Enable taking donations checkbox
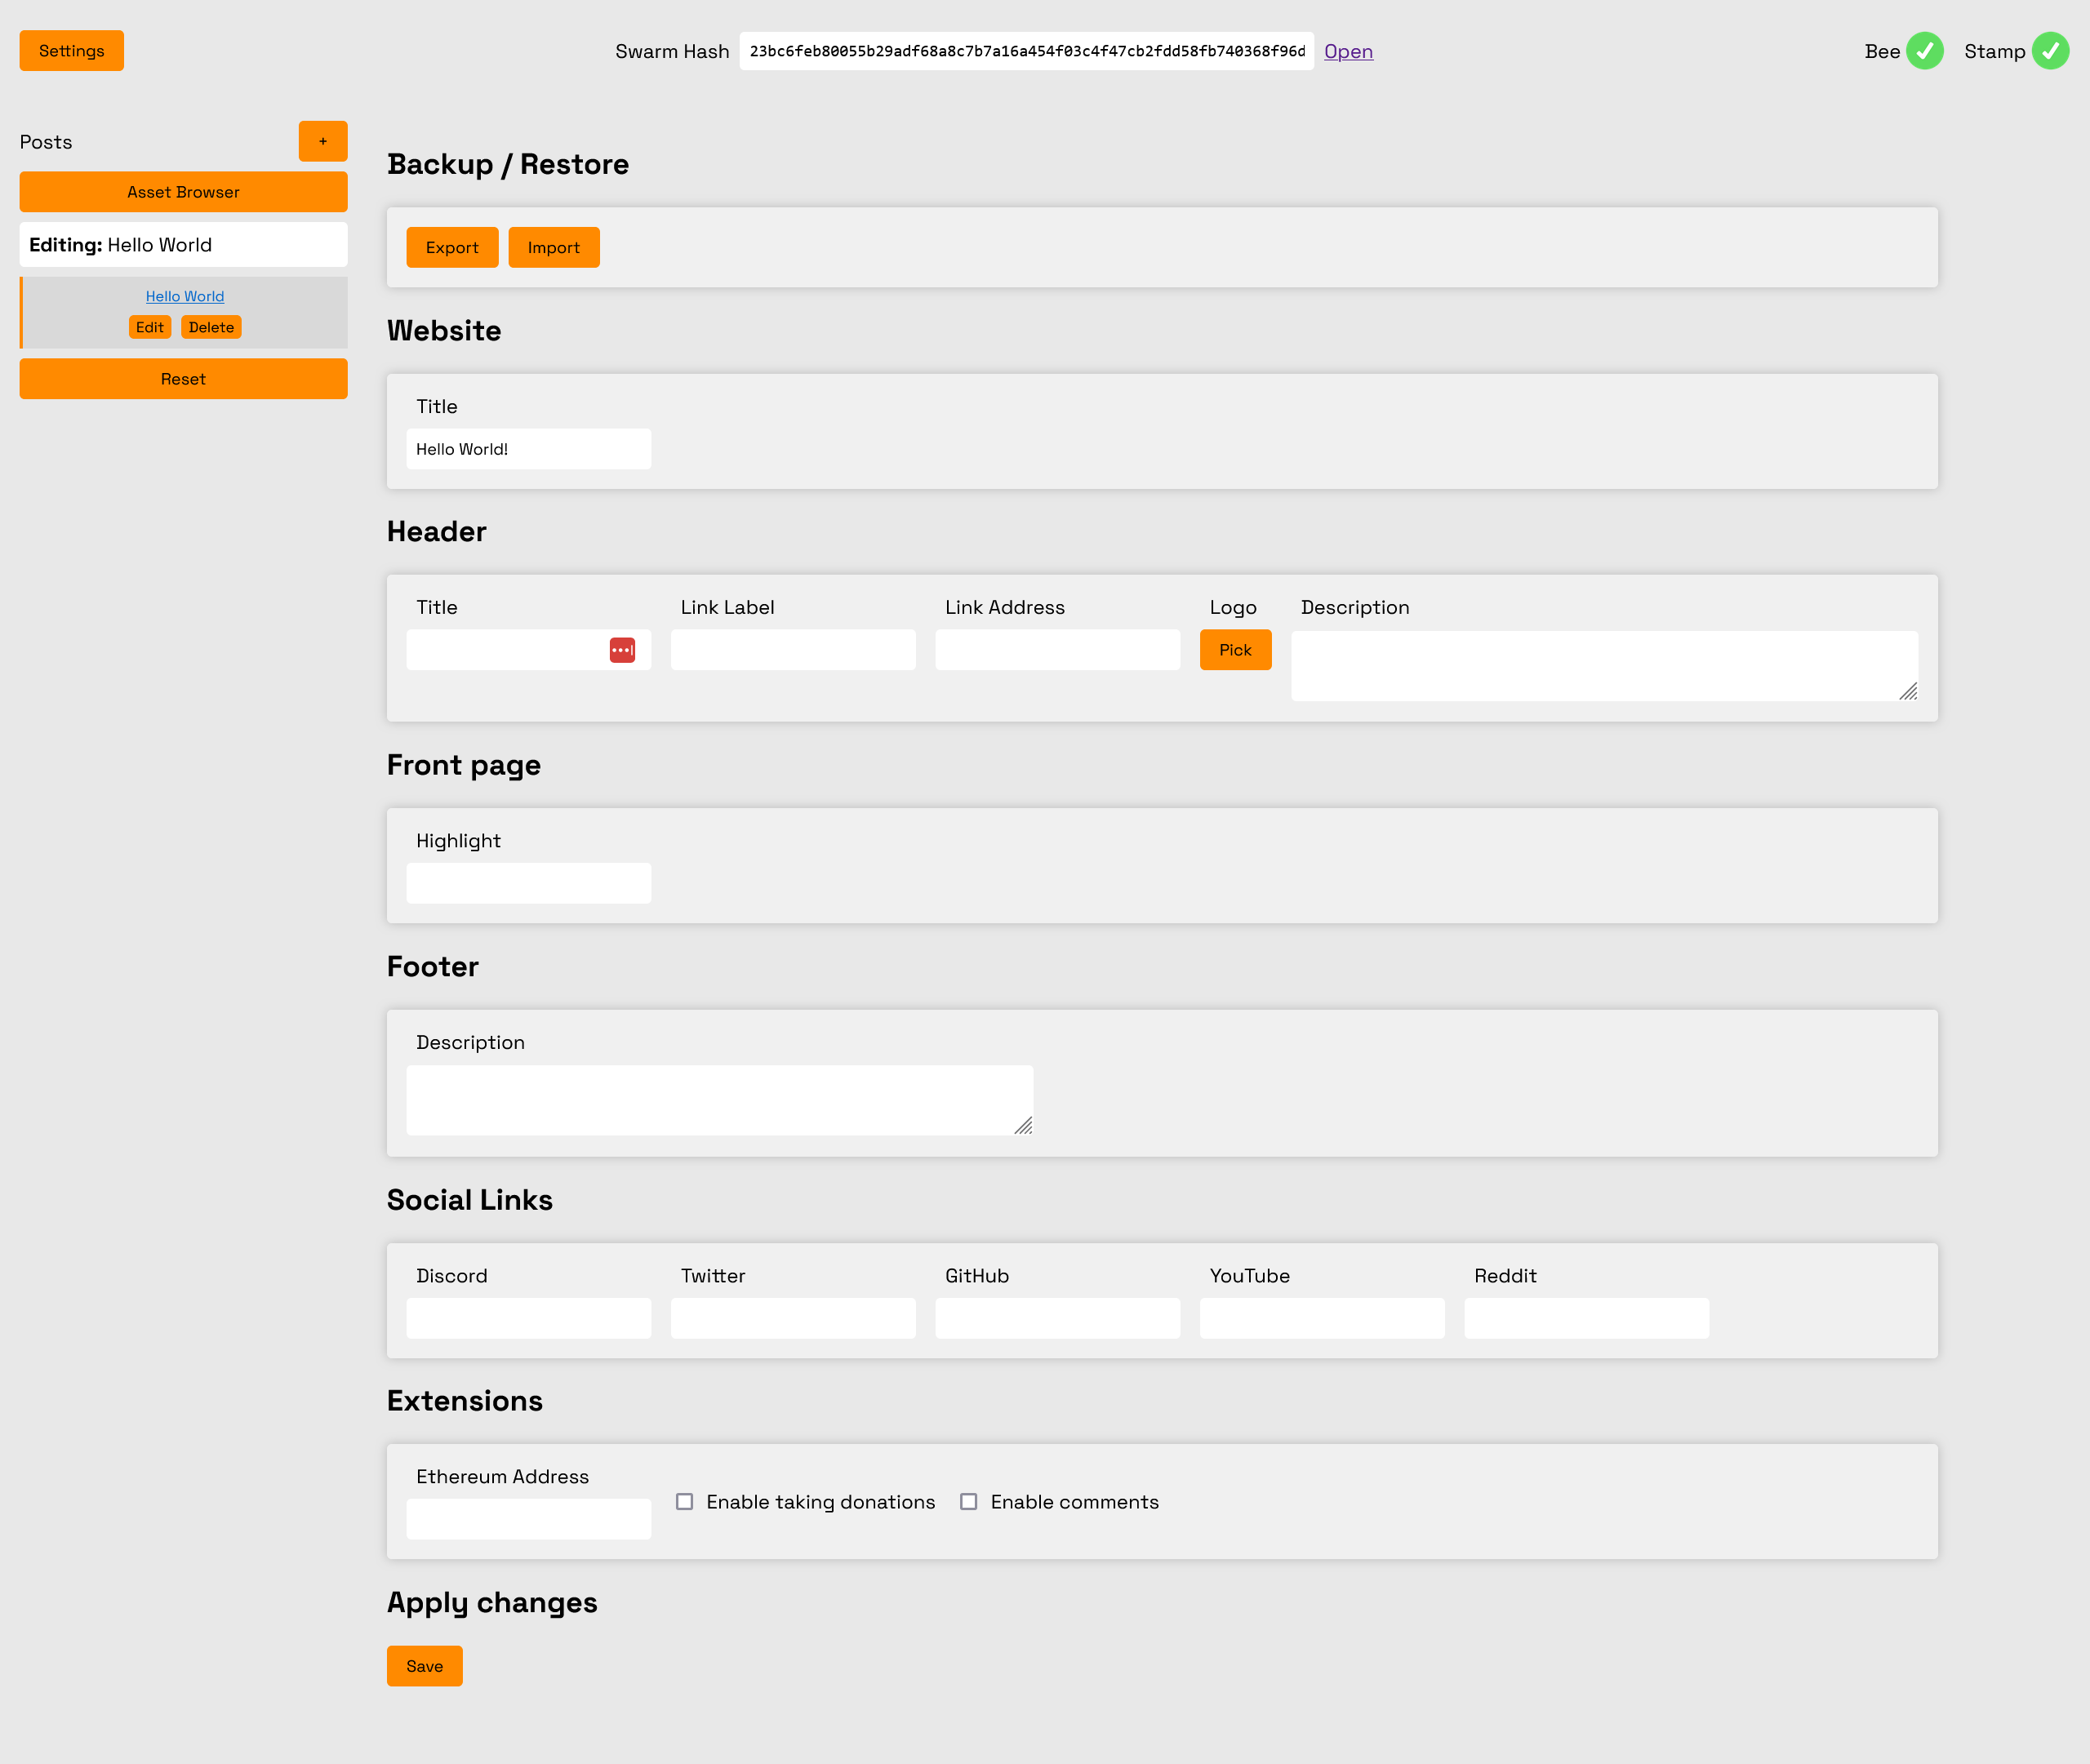This screenshot has height=1764, width=2090. pos(685,1501)
